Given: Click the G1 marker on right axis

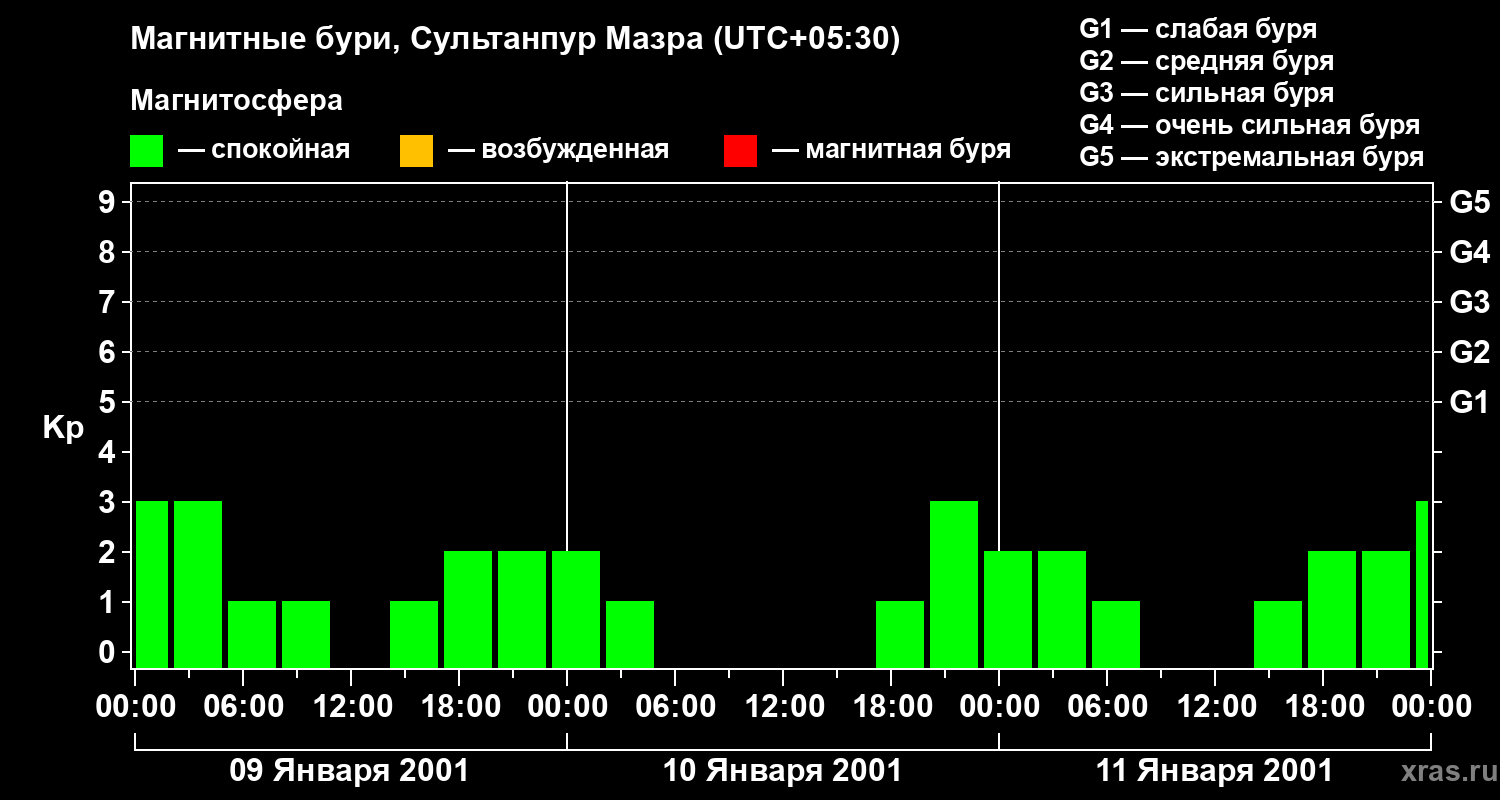Looking at the screenshot, I should click(x=1469, y=403).
